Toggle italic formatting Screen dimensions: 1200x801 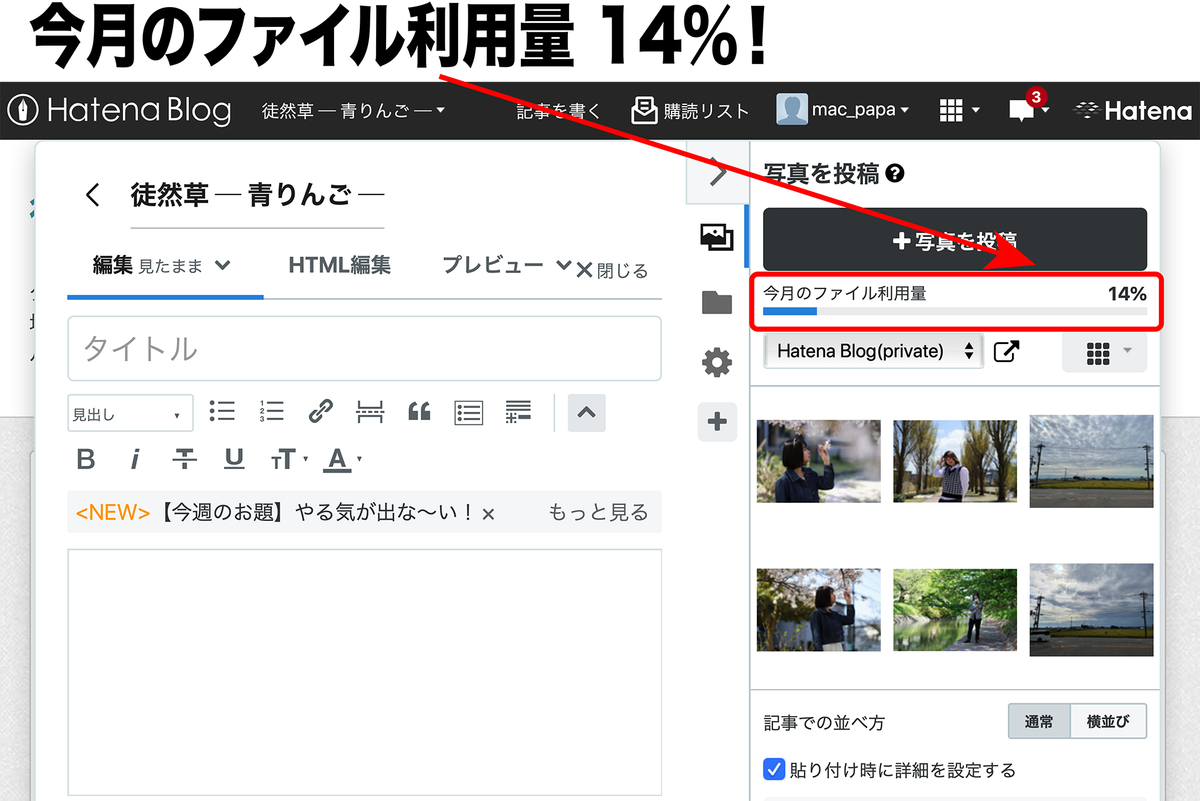pyautogui.click(x=135, y=460)
